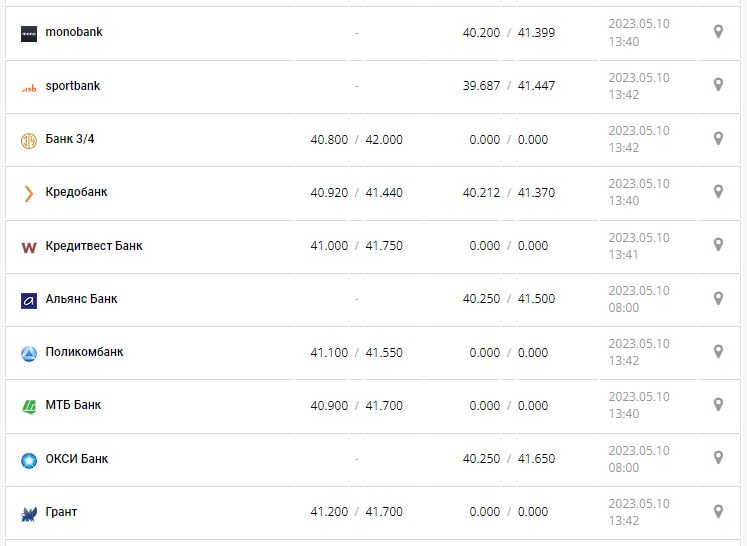Click the Грант logo icon

click(28, 513)
